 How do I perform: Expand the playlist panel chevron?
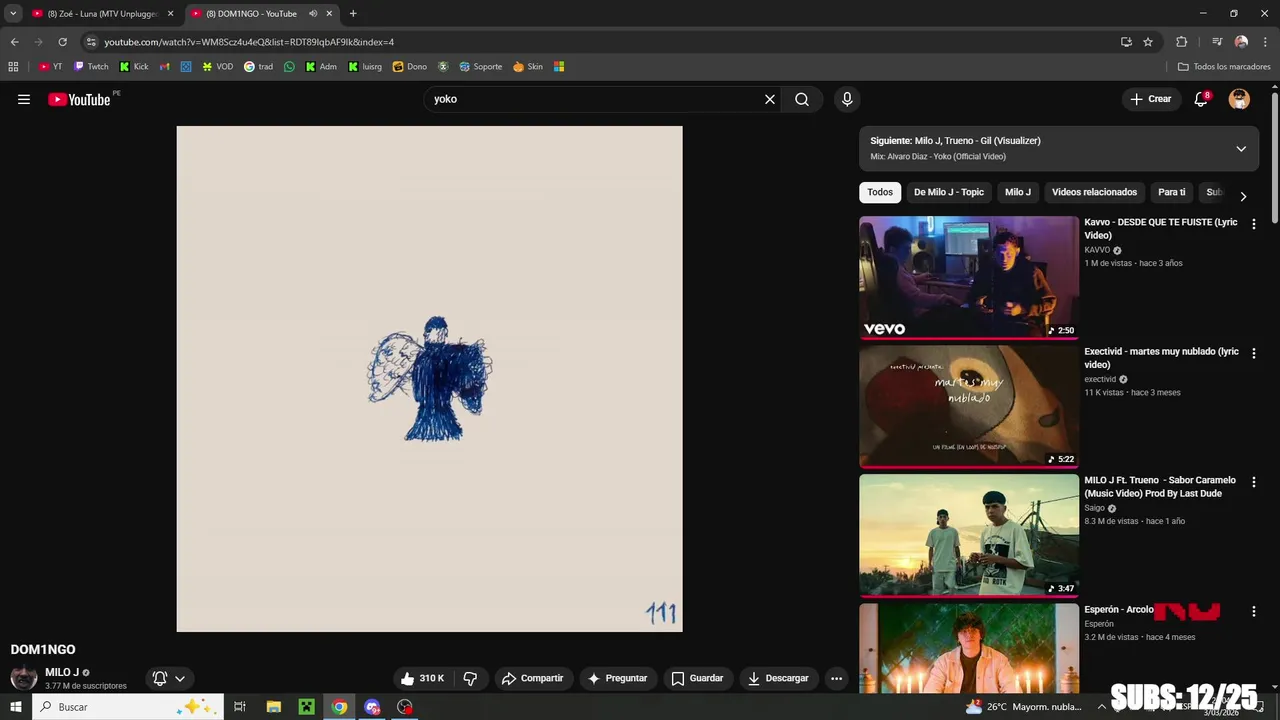click(1241, 149)
